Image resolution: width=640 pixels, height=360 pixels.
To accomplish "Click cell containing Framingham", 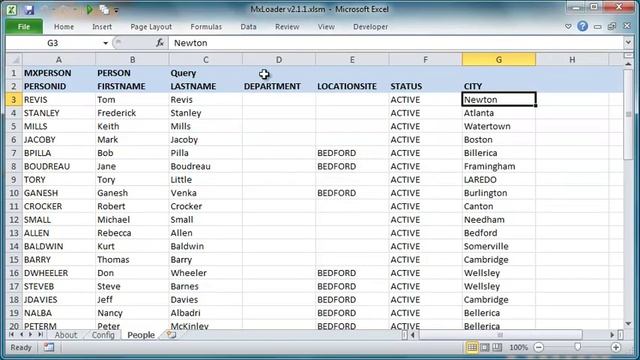I will point(499,167).
